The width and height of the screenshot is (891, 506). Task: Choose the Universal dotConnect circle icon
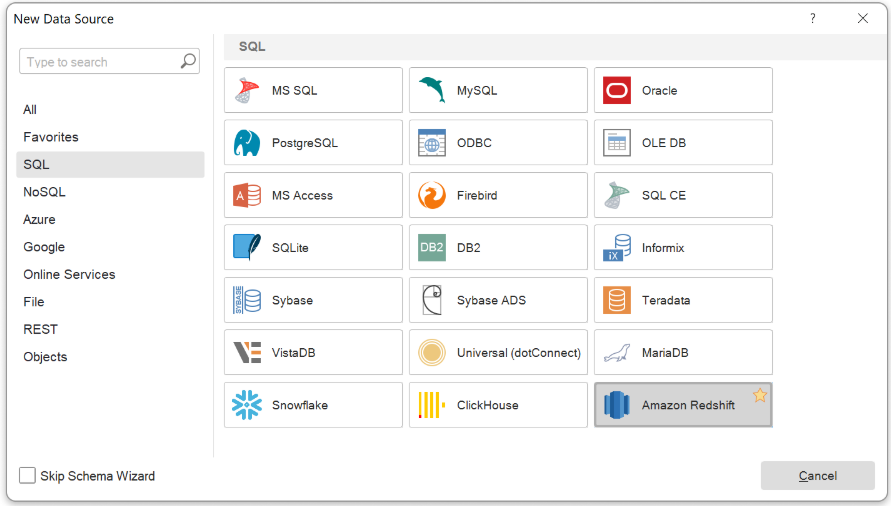tap(432, 352)
